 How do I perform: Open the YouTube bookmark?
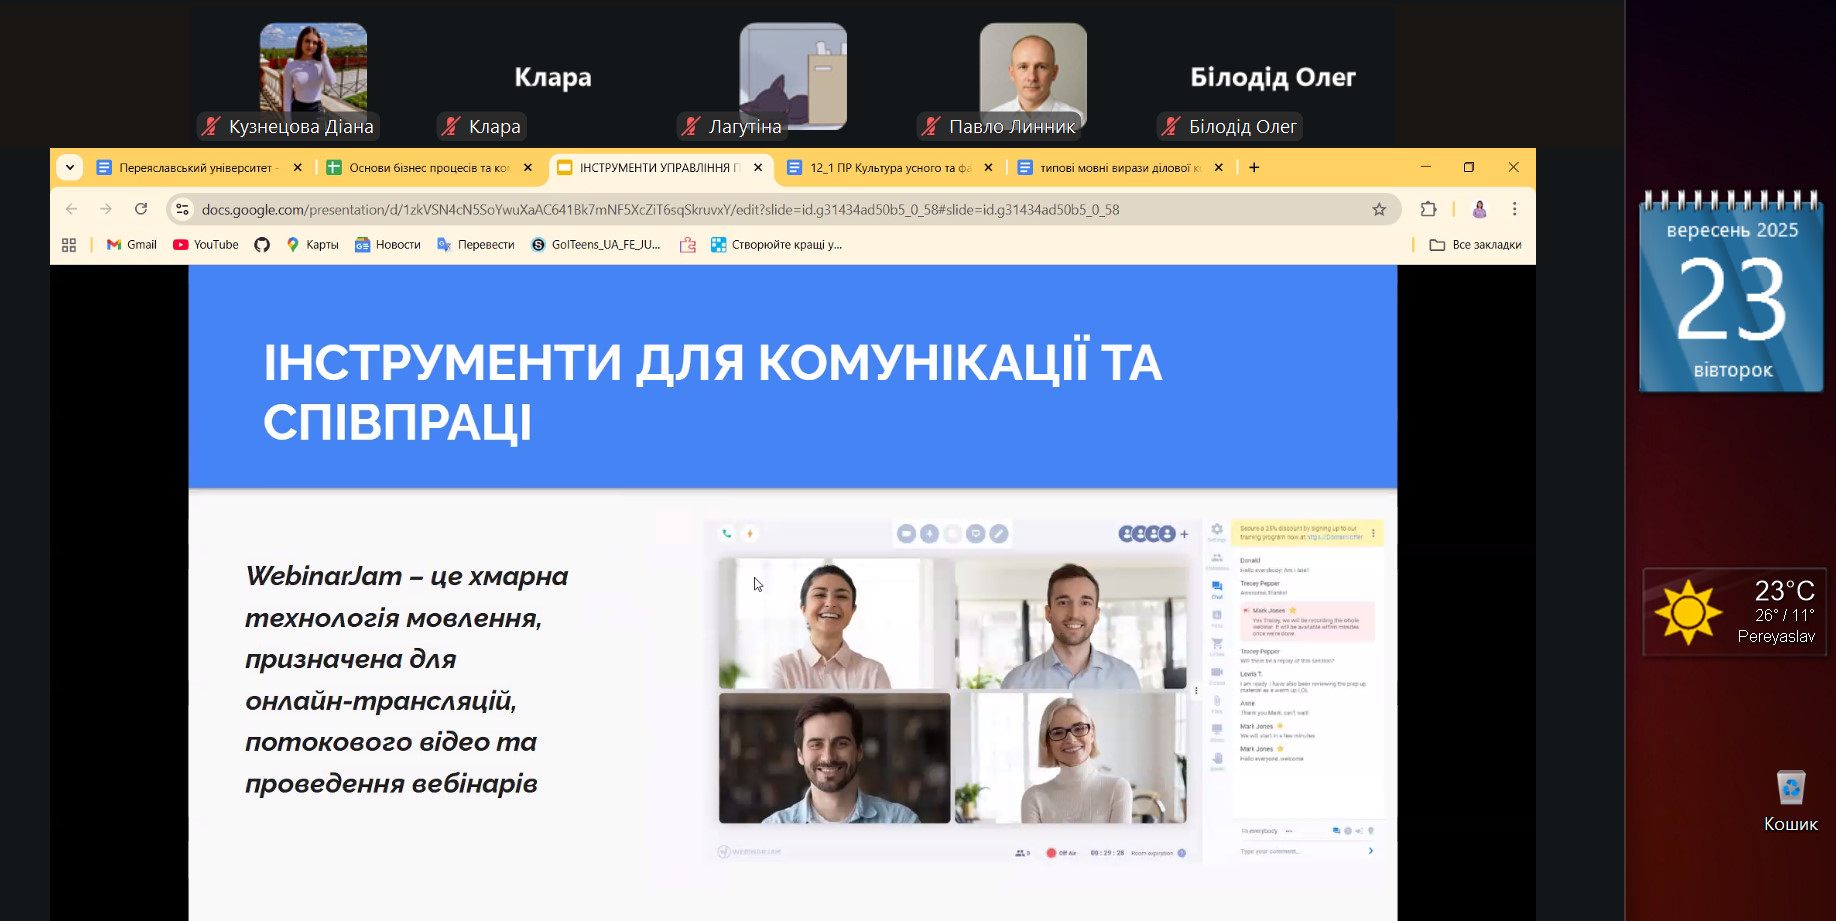(x=206, y=245)
